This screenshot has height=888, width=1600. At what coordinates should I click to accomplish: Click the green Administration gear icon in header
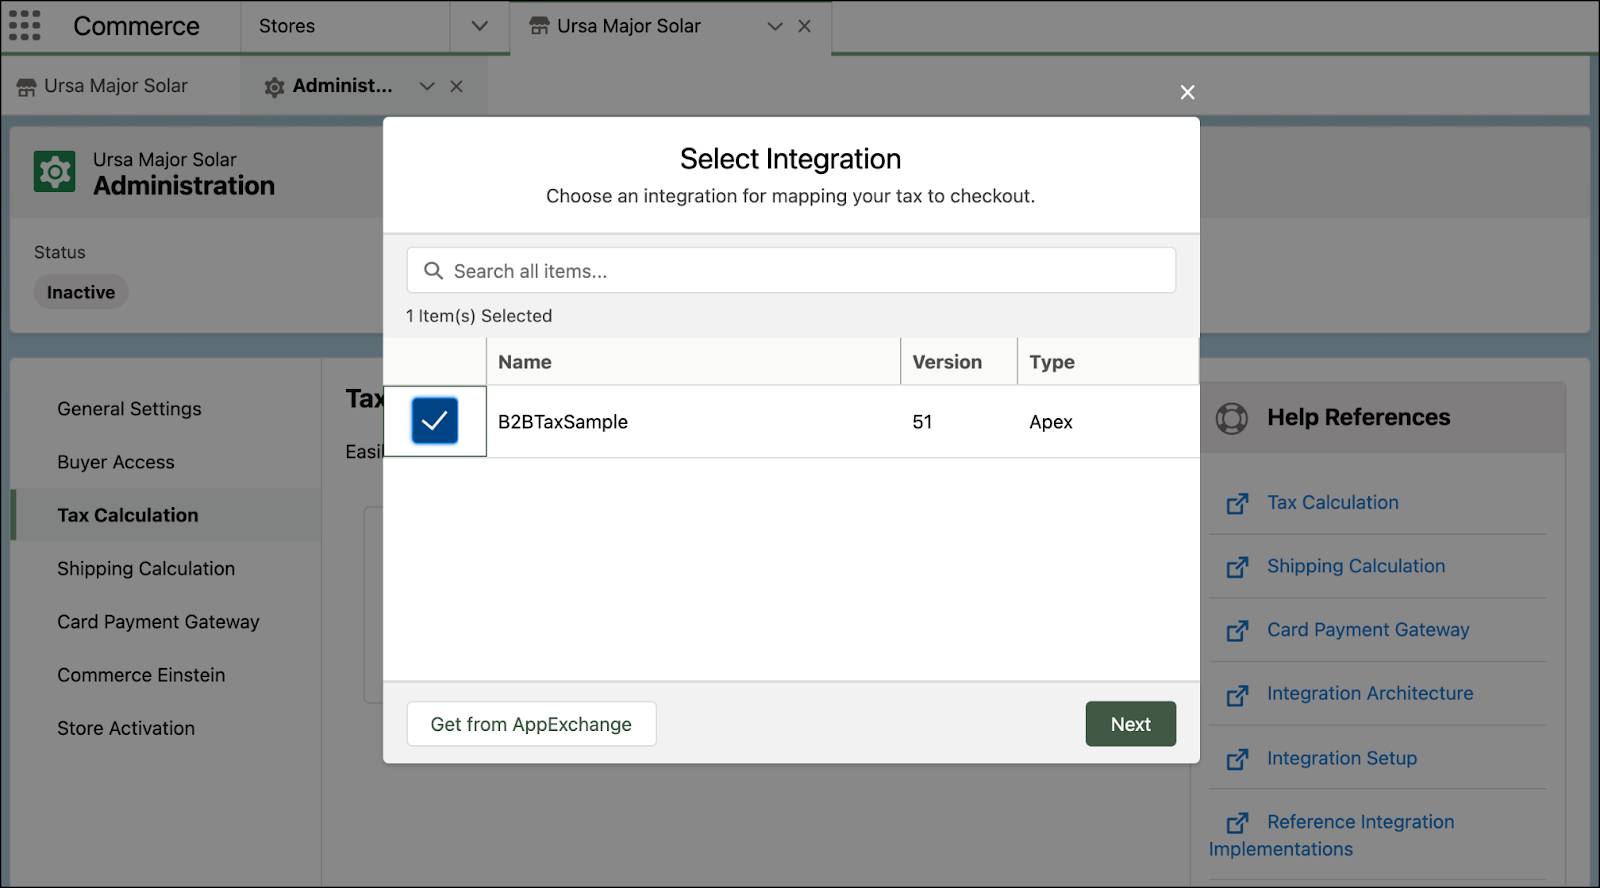(x=55, y=172)
